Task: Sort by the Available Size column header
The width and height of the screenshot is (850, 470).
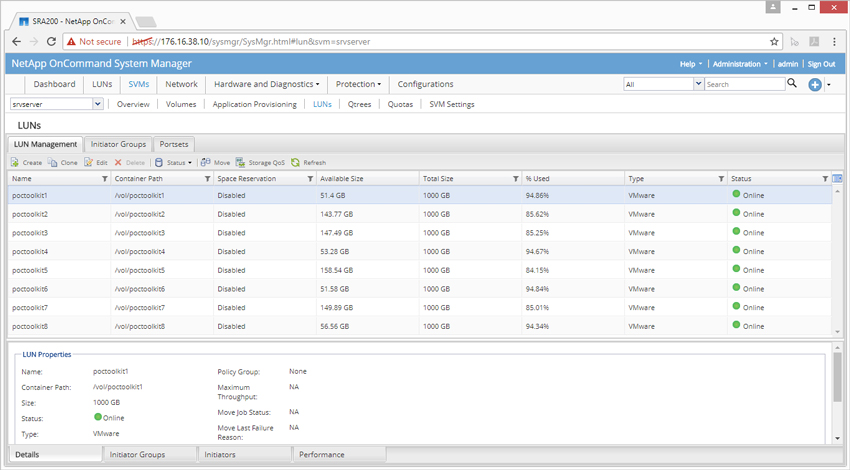Action: coord(367,178)
